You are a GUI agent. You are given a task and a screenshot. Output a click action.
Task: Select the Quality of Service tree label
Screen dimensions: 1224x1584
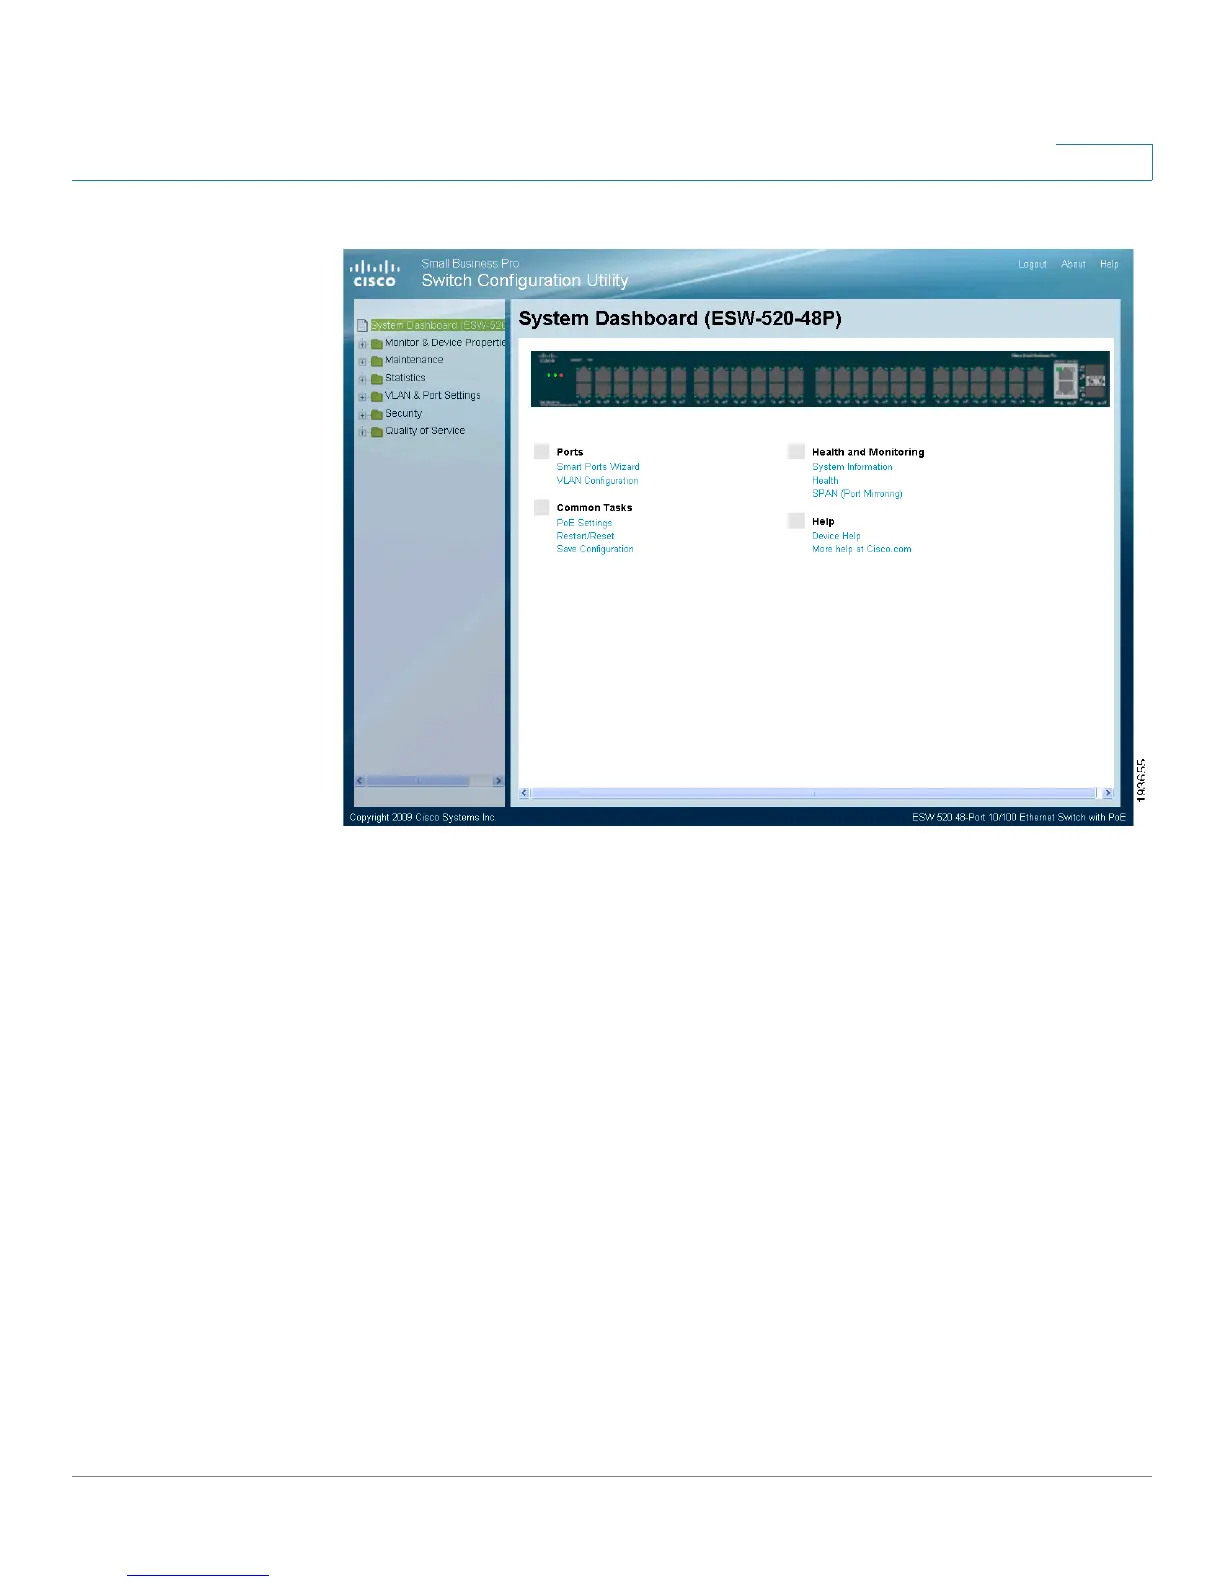click(425, 431)
